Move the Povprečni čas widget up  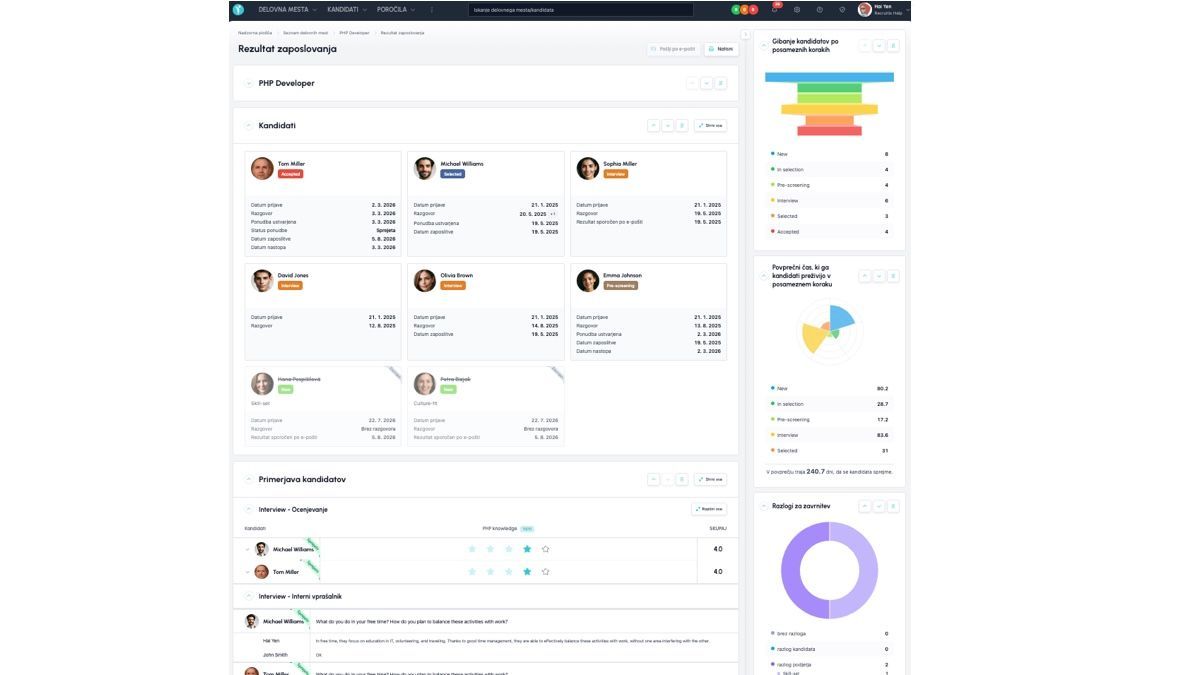865,276
